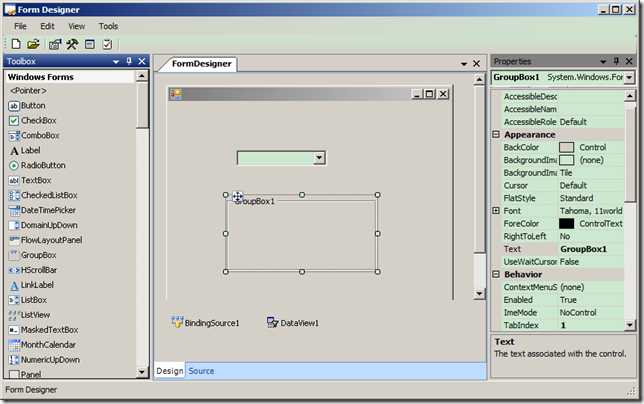Pin the Toolbox panel

[129, 61]
